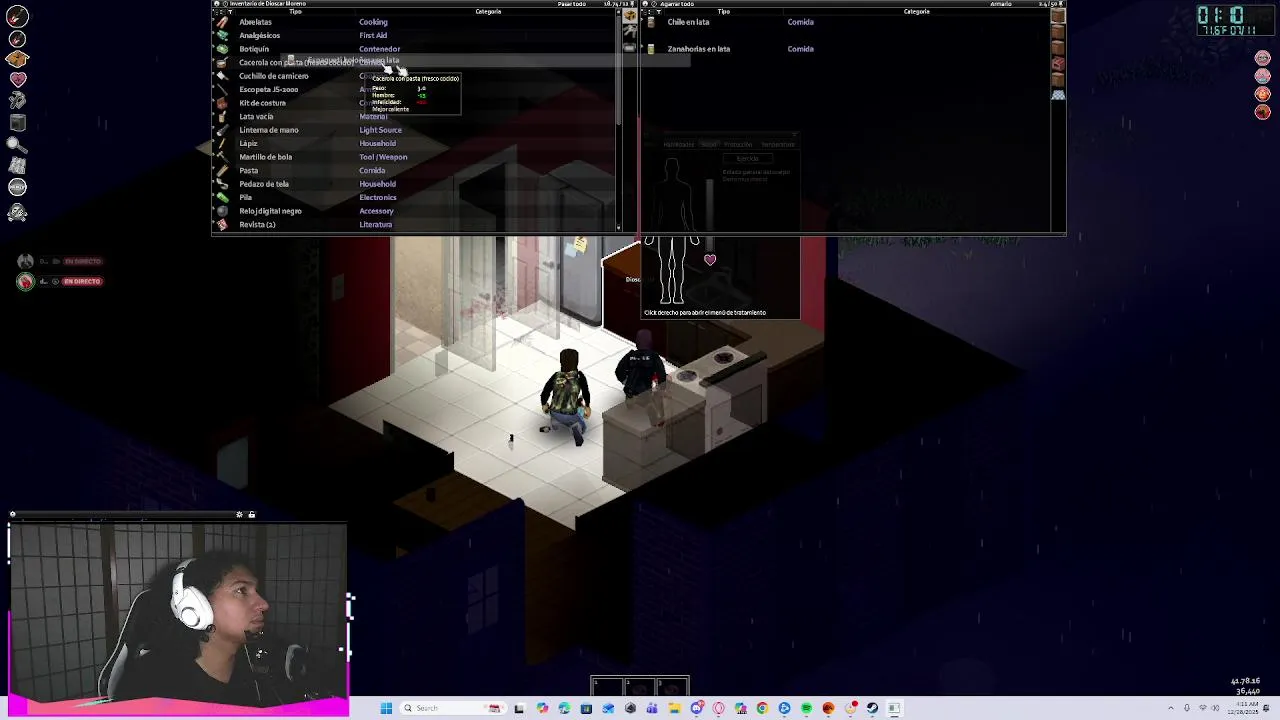Click the Pila battery item icon

point(222,197)
